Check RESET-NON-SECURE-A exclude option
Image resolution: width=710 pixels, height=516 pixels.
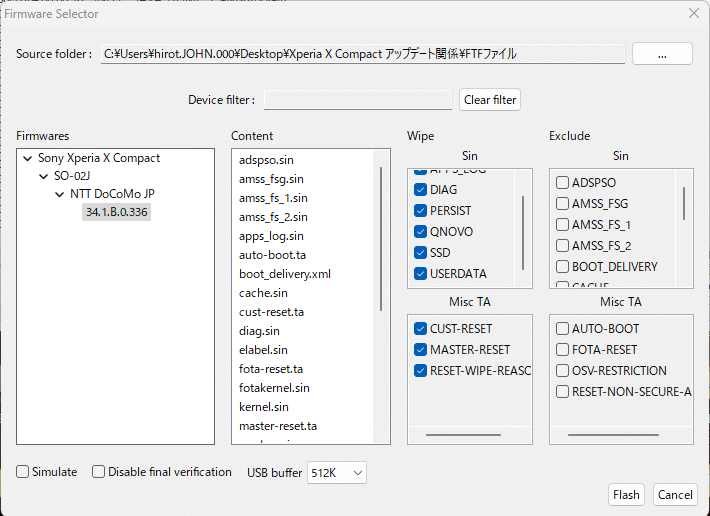[562, 392]
